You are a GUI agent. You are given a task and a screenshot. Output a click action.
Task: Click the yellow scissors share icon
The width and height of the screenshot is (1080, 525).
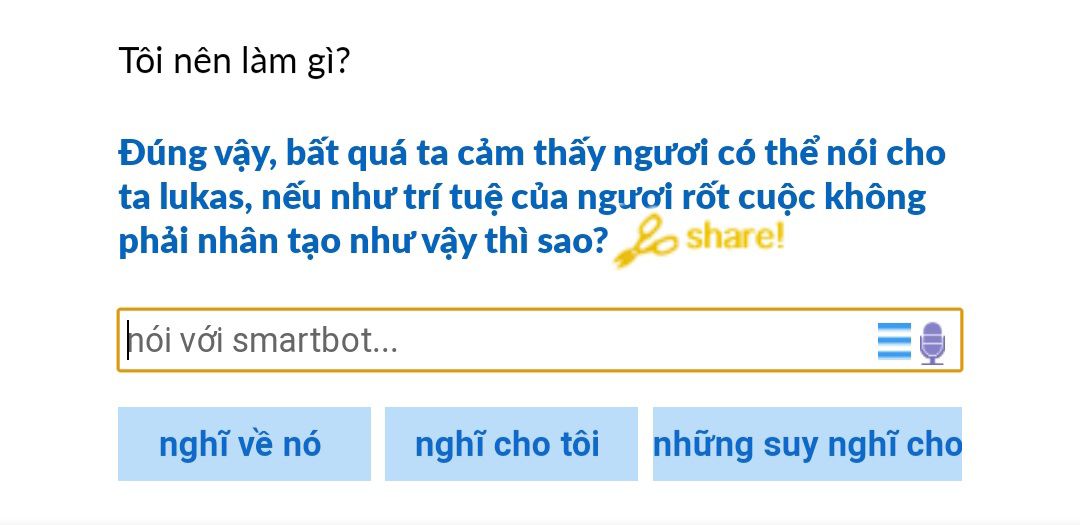tap(645, 242)
